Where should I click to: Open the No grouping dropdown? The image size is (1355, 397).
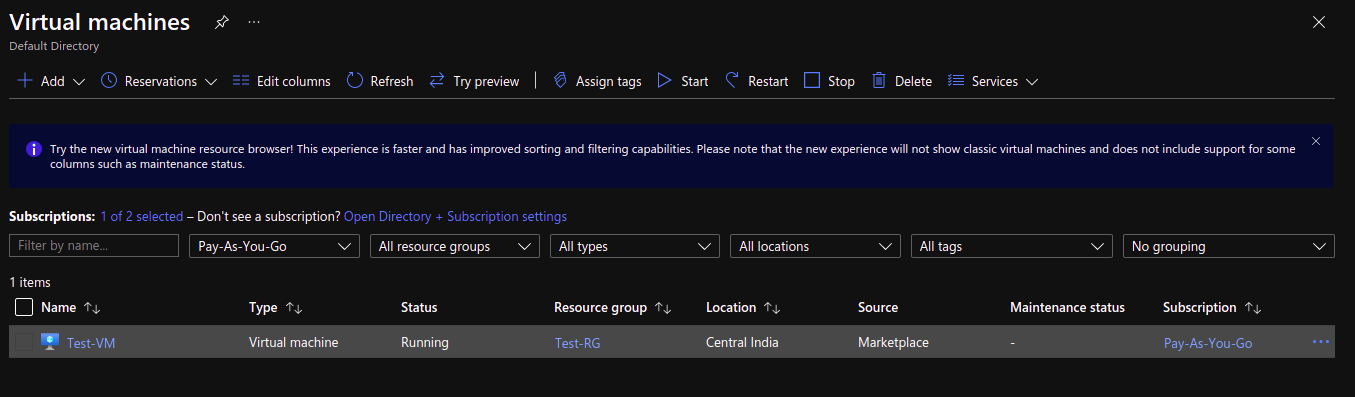(1229, 246)
